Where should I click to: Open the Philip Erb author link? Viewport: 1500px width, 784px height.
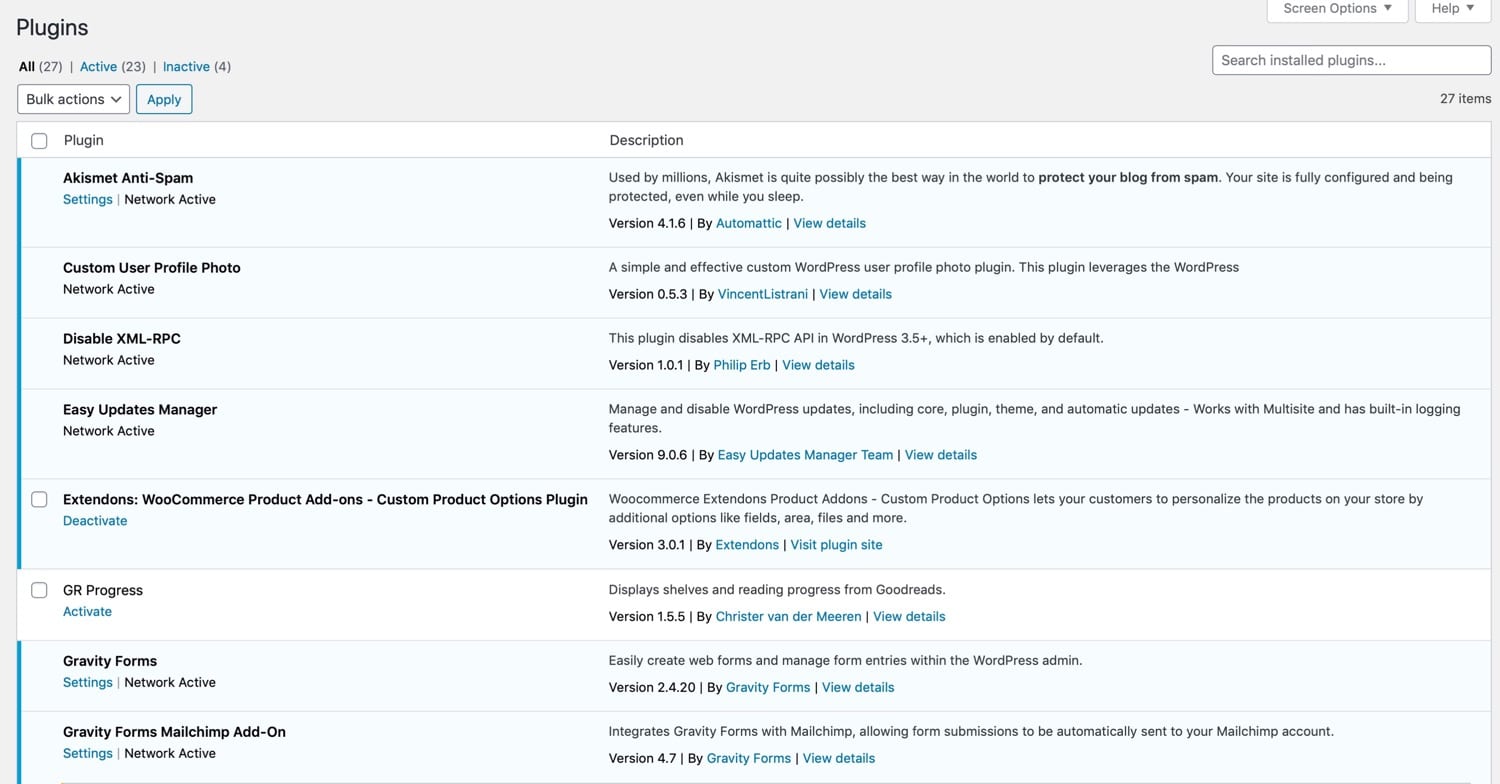click(741, 365)
